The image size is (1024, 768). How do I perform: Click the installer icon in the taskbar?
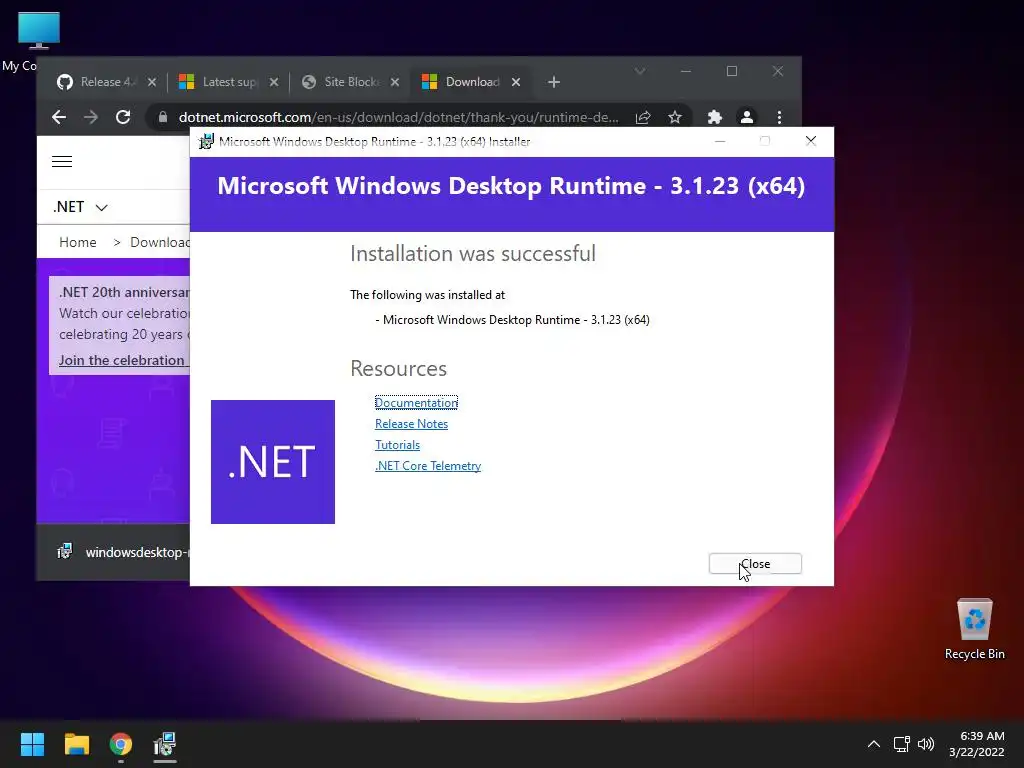165,744
